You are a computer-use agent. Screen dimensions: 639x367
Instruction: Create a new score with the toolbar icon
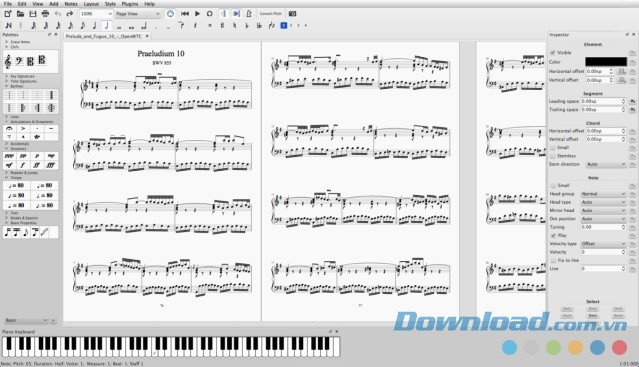click(8, 14)
